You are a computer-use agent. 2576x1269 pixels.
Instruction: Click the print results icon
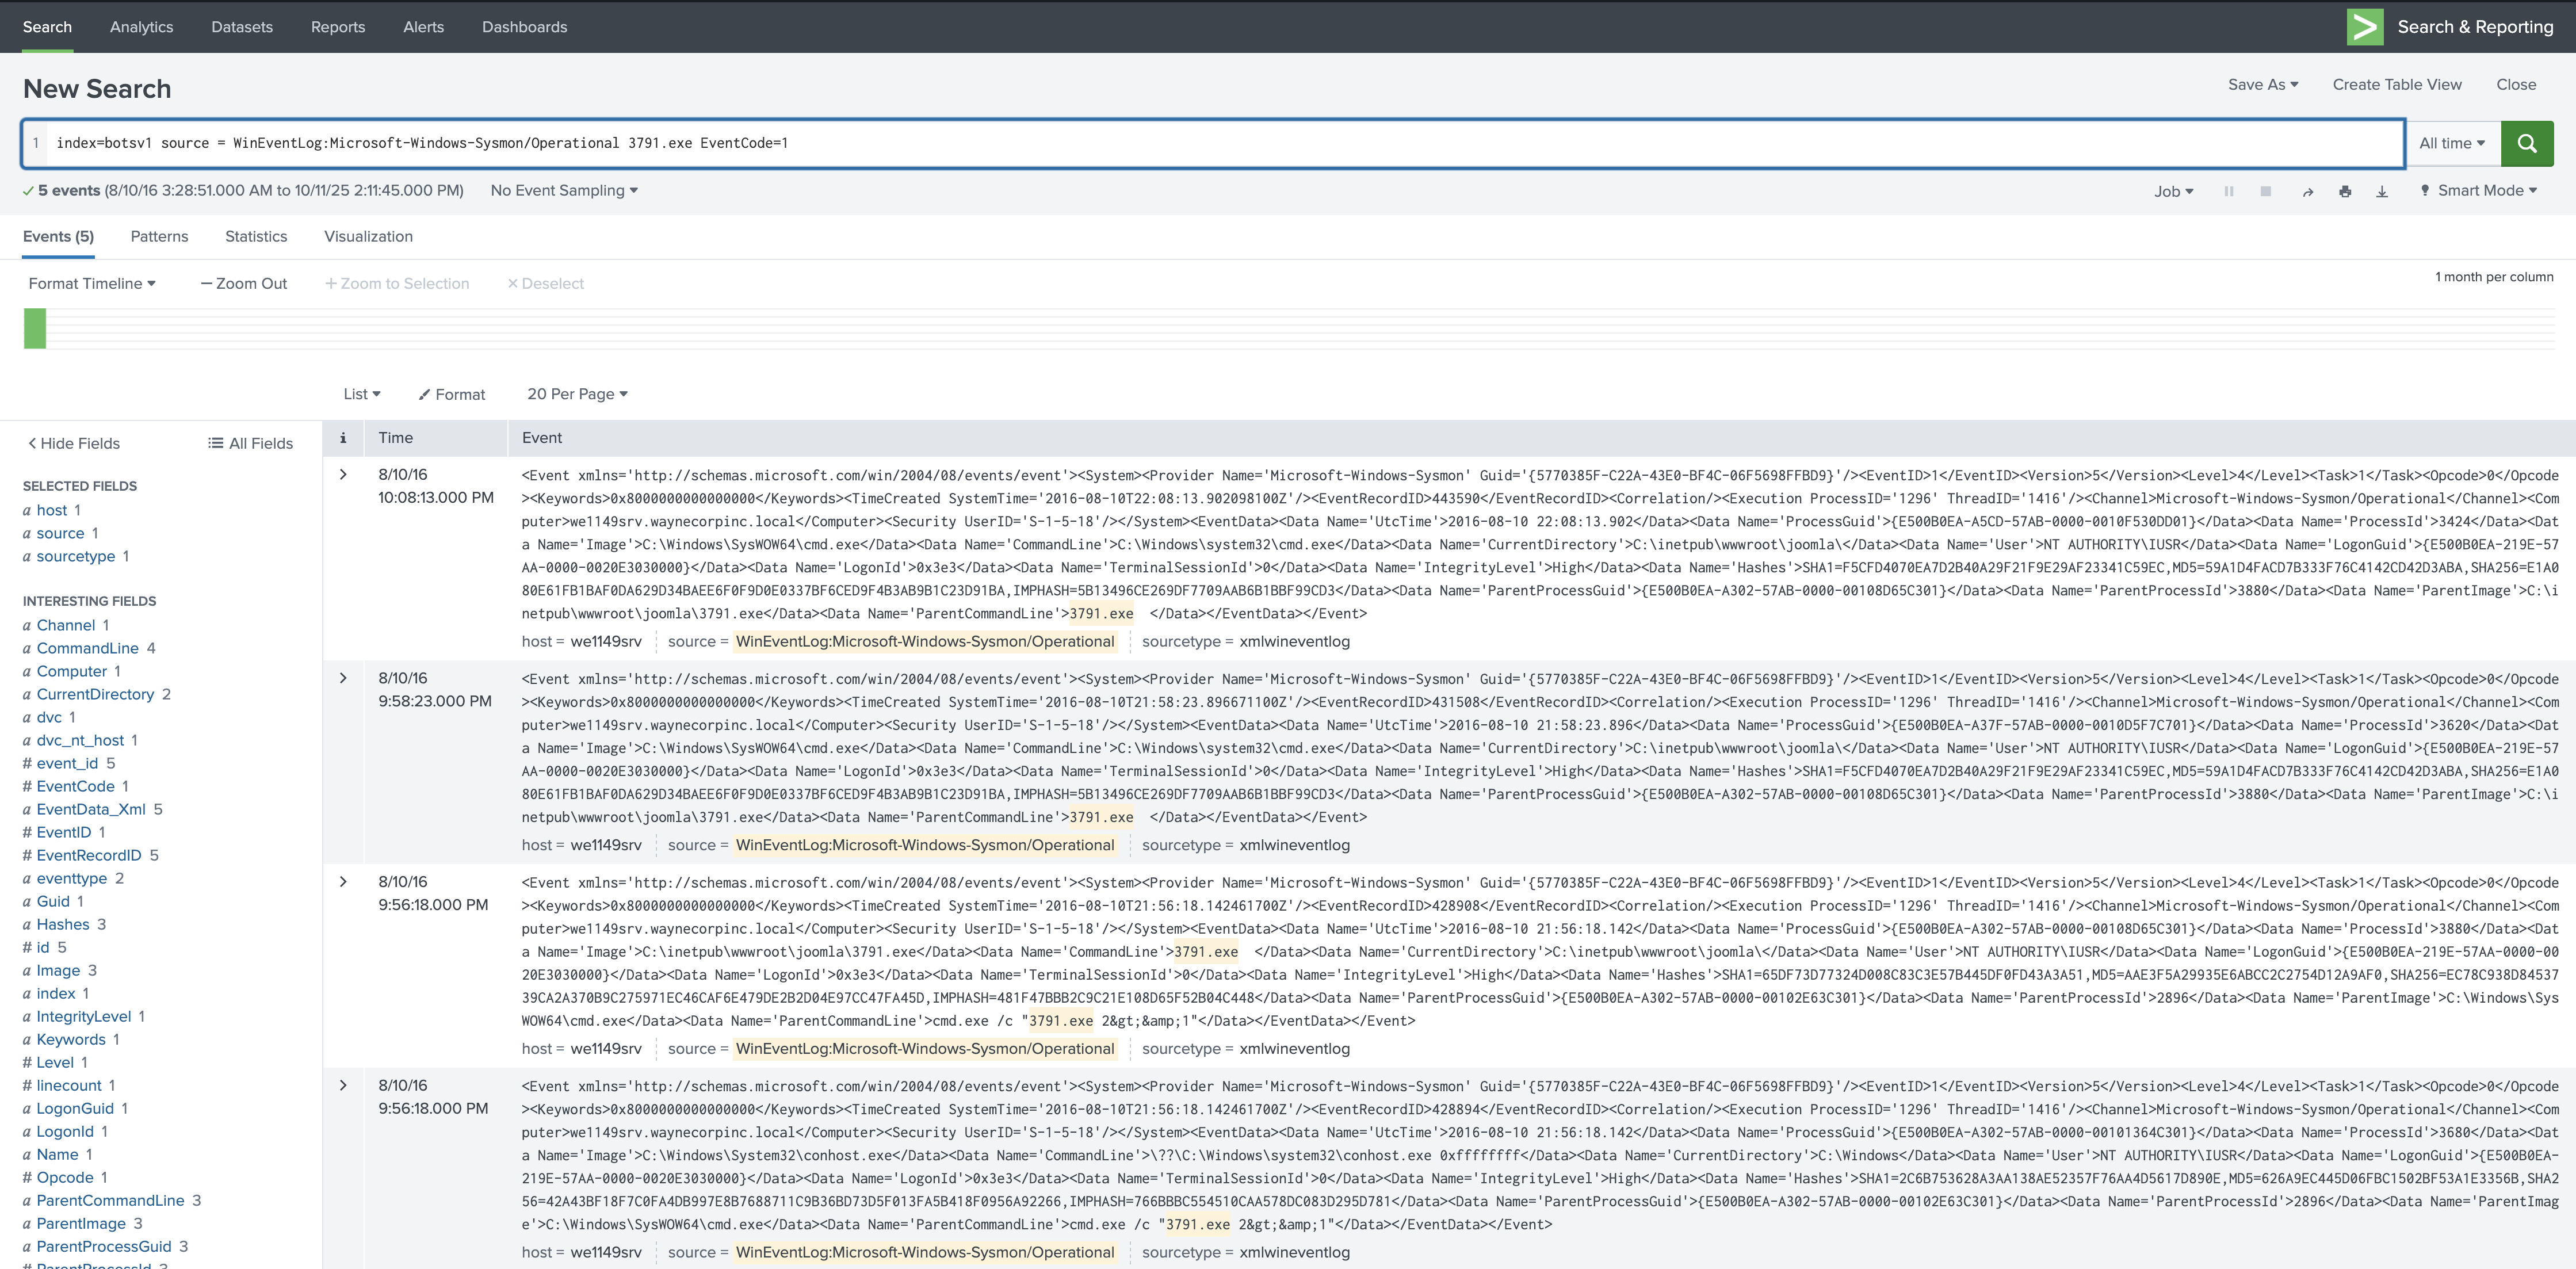2345,191
